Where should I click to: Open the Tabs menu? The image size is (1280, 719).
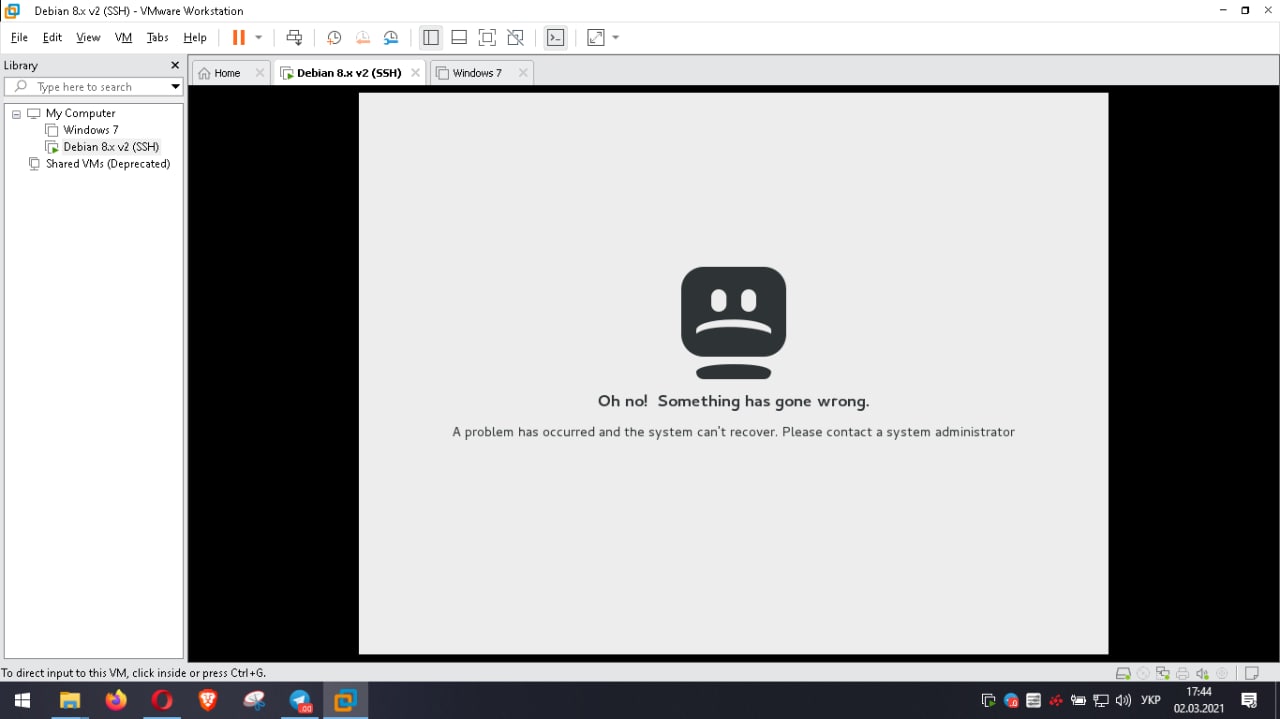coord(157,38)
